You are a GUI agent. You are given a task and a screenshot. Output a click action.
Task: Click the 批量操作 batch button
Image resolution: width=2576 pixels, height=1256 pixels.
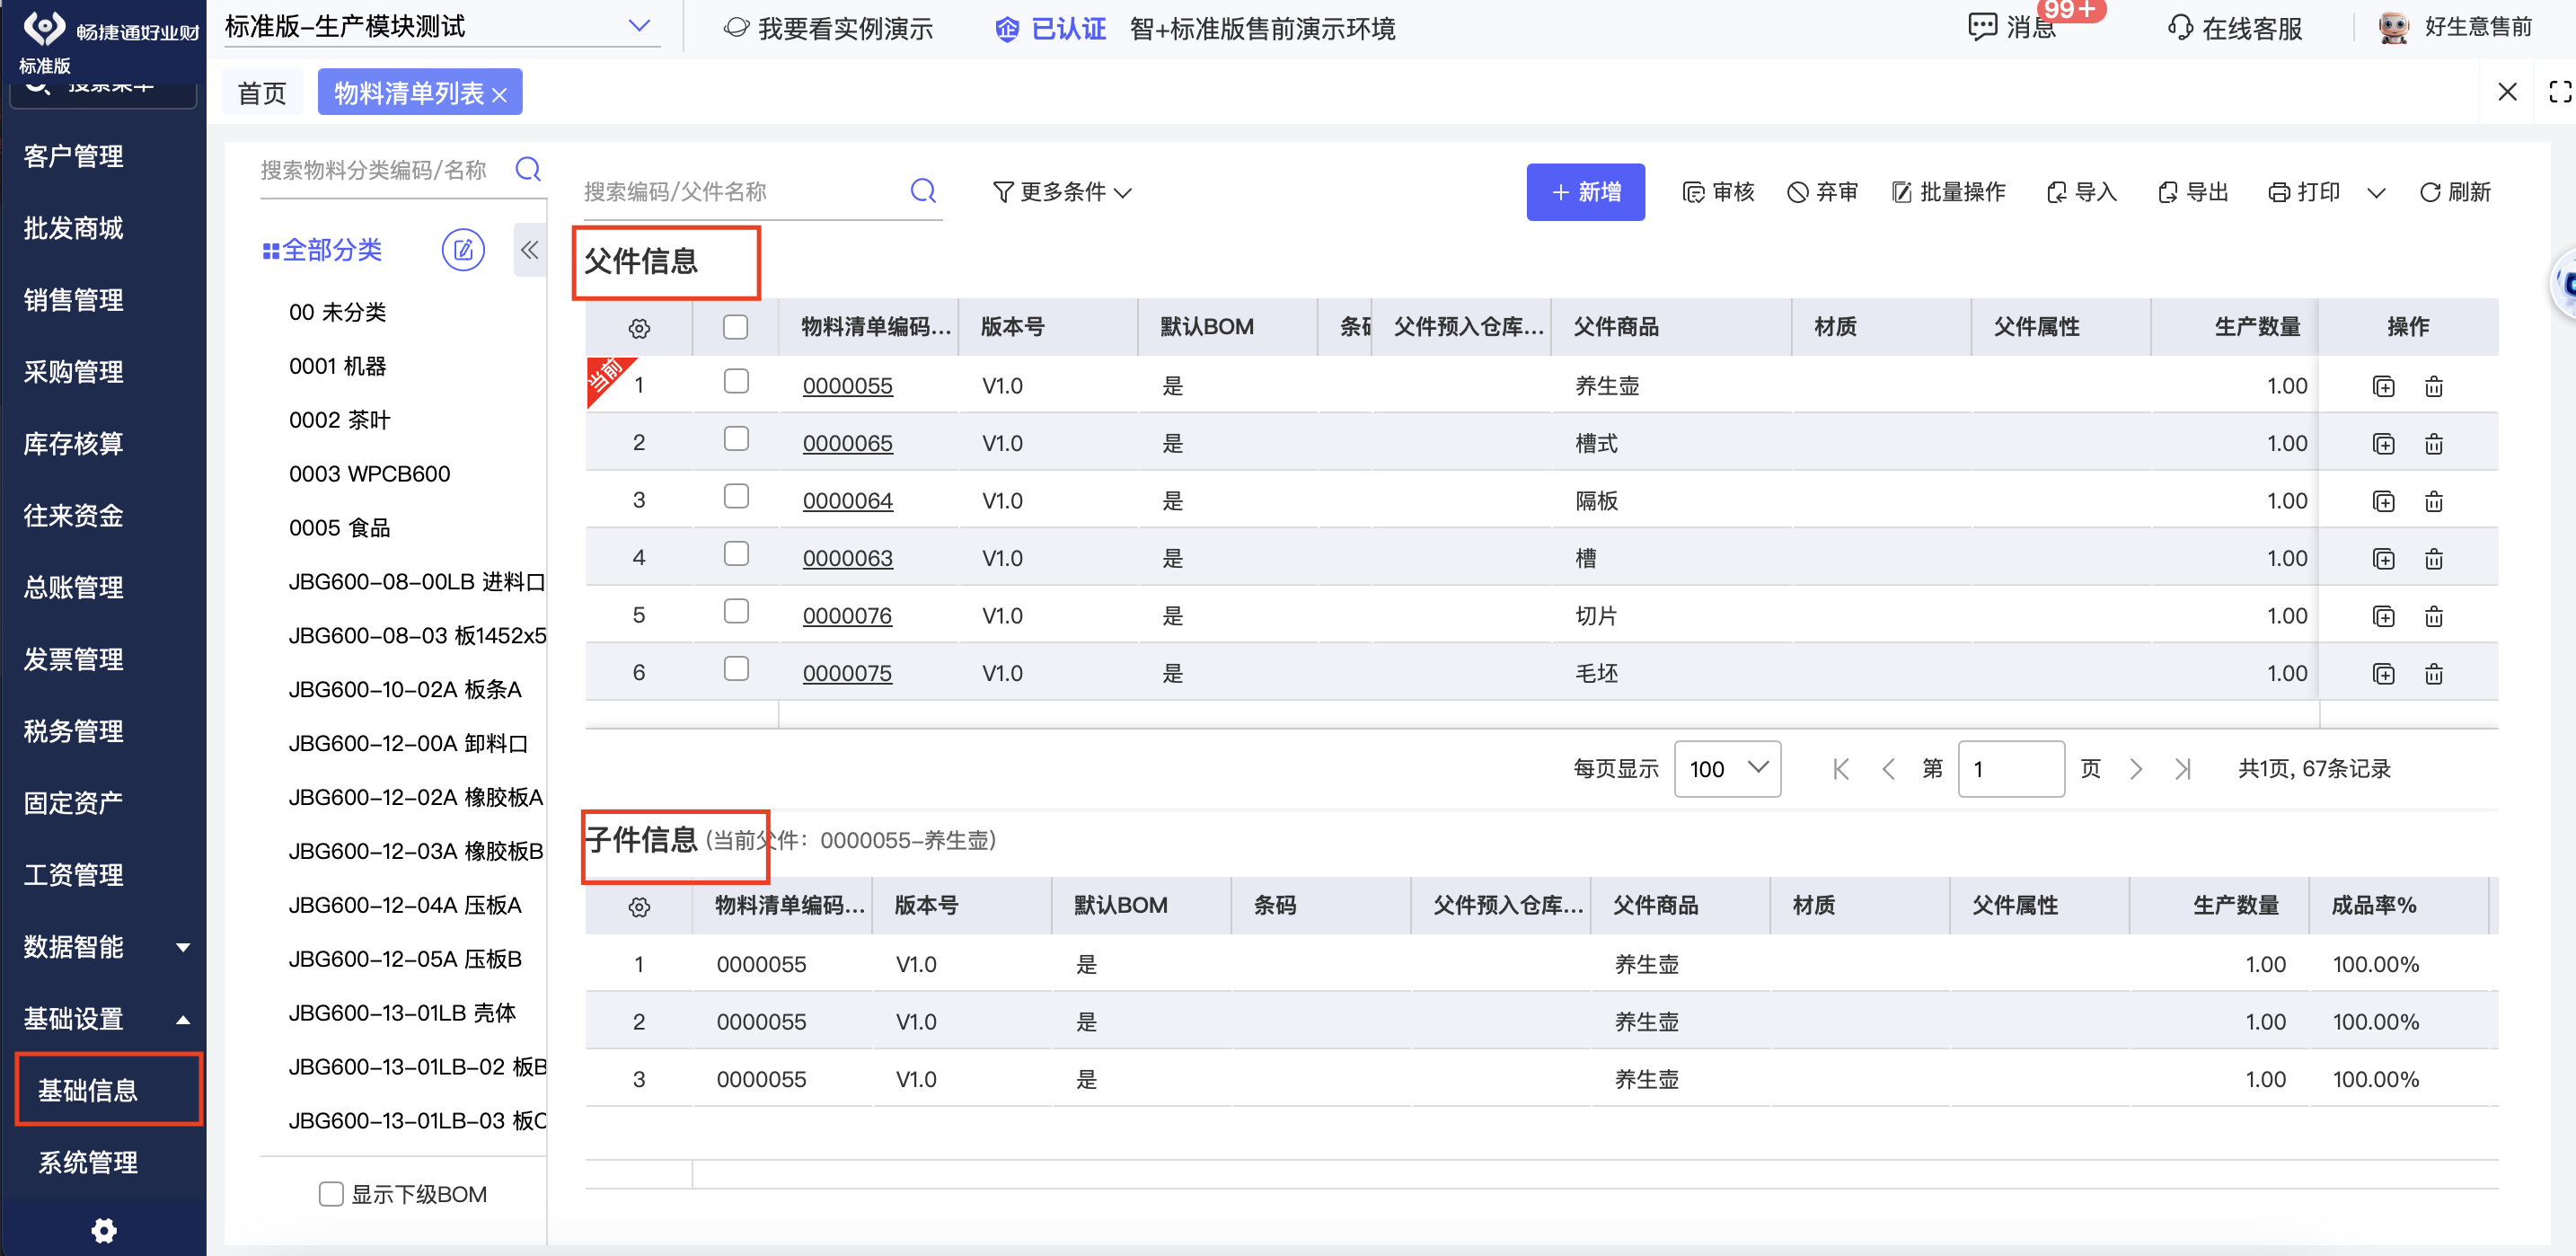tap(1948, 191)
